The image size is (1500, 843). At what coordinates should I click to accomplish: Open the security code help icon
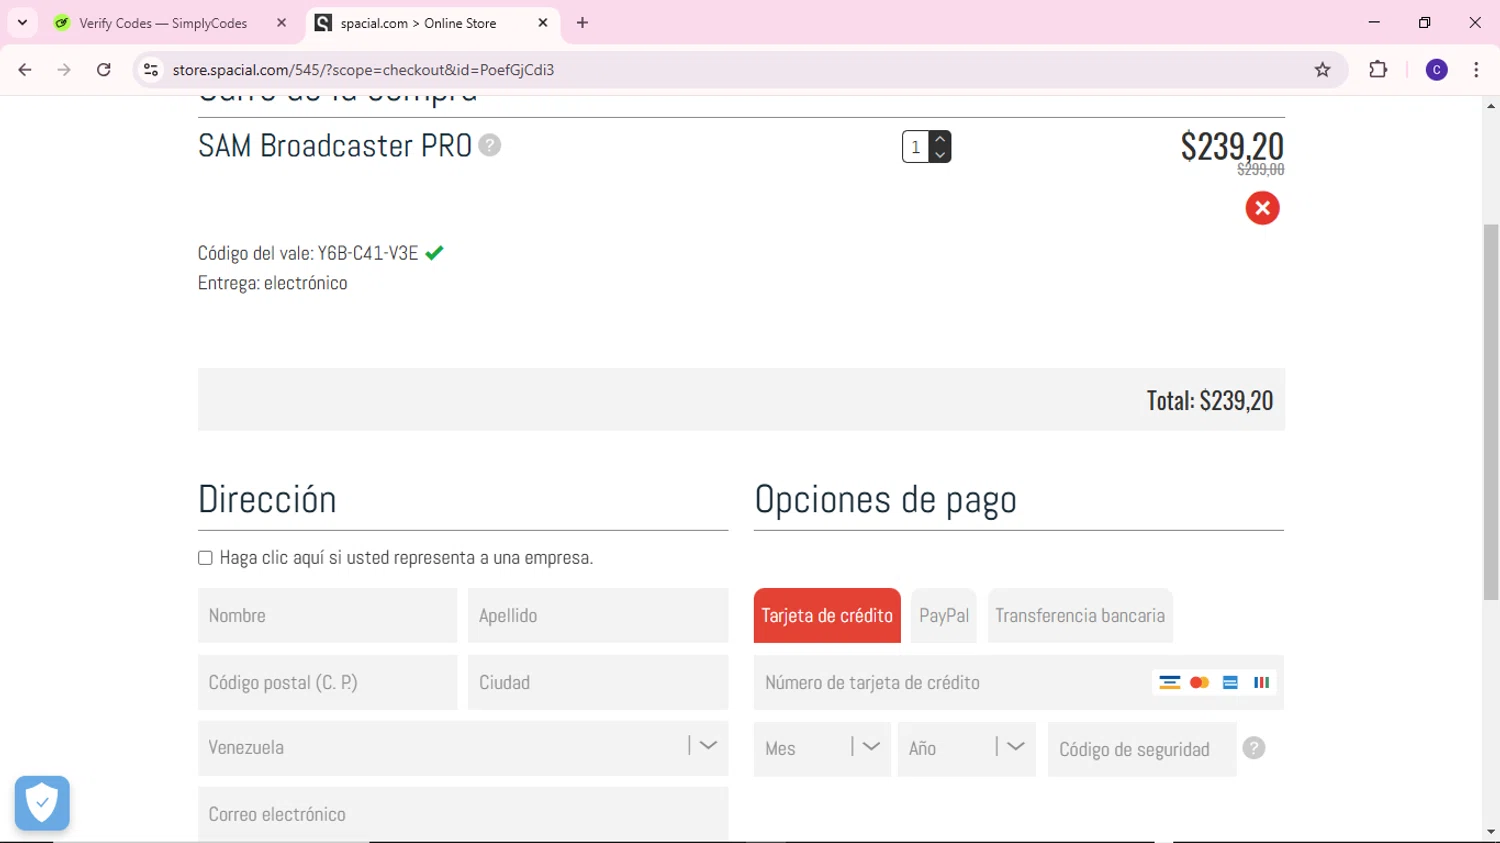click(x=1253, y=748)
